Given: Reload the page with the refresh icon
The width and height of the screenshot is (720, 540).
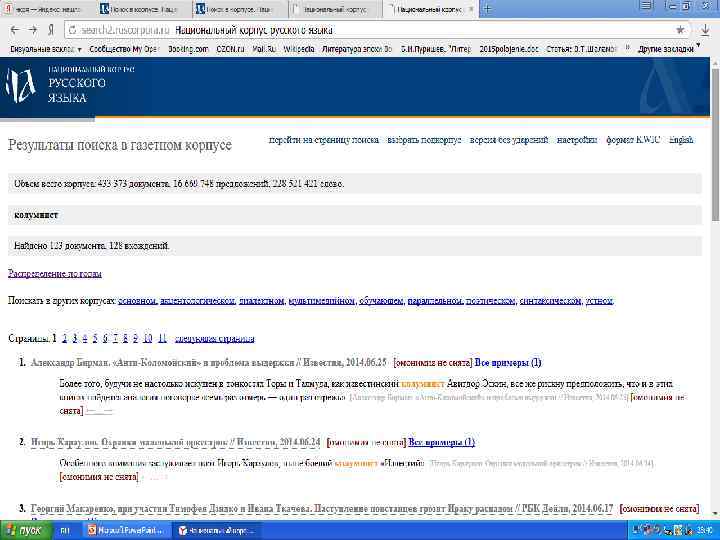Looking at the screenshot, I should coord(73,30).
